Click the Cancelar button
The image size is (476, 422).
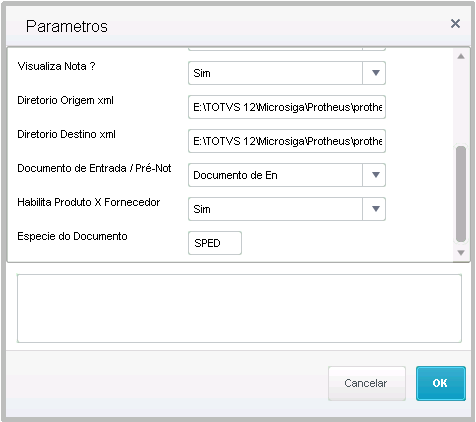[x=367, y=383]
